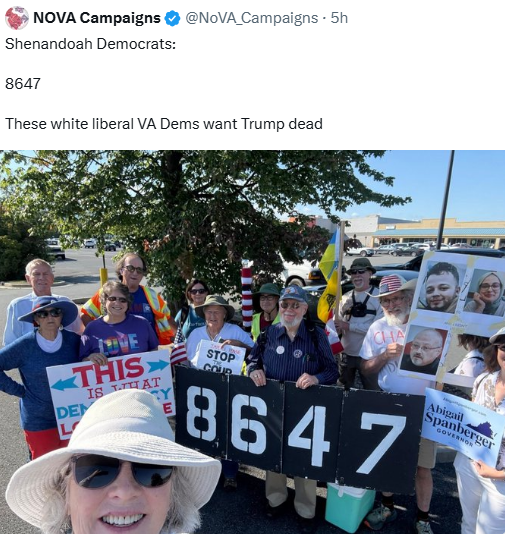Image resolution: width=505 pixels, height=534 pixels.
Task: Click the black 8647 number sign in photo
Action: (299, 429)
